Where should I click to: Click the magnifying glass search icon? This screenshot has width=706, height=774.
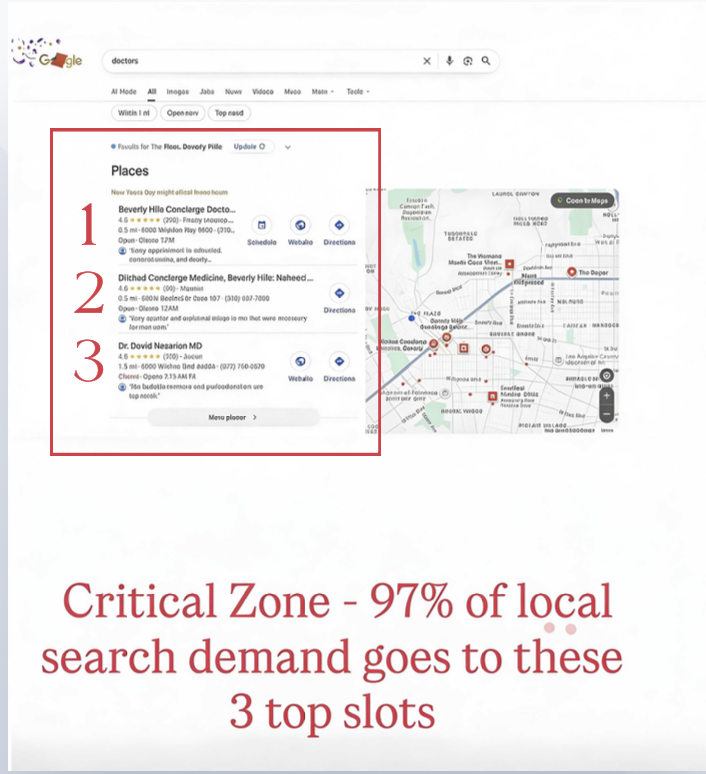tap(486, 61)
